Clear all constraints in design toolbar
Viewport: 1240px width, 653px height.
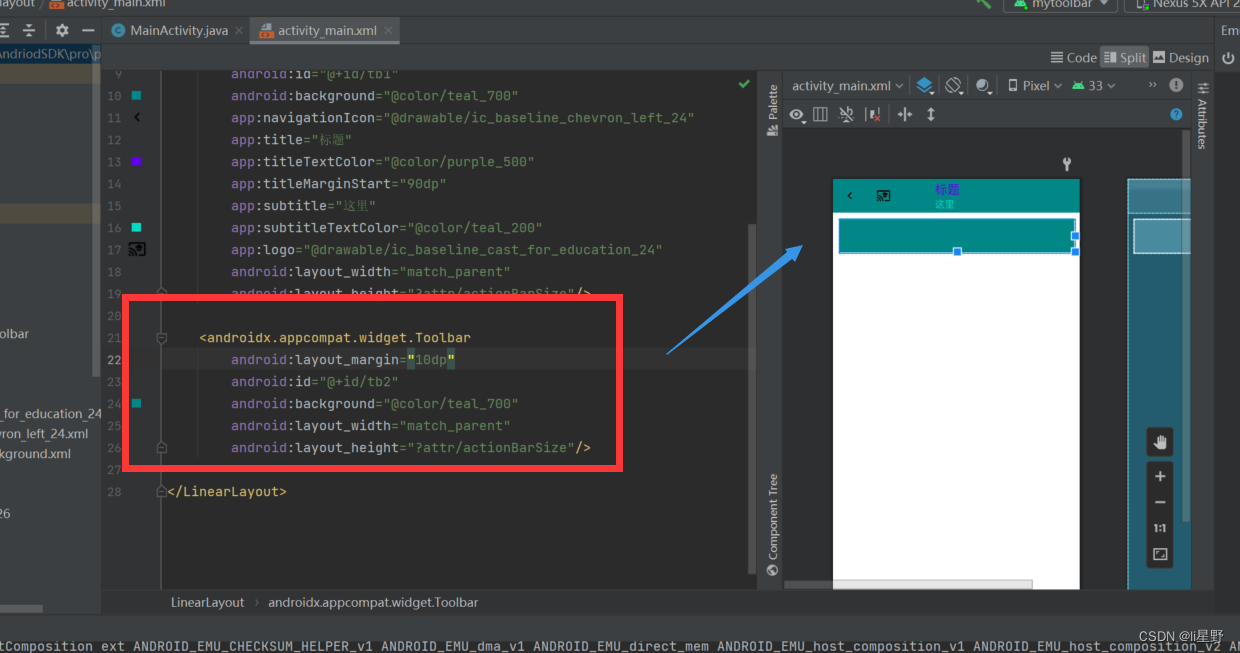(873, 115)
